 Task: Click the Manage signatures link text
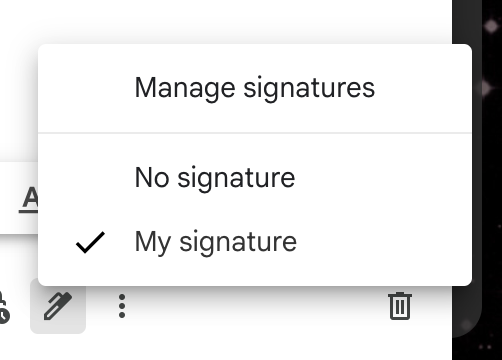point(255,88)
